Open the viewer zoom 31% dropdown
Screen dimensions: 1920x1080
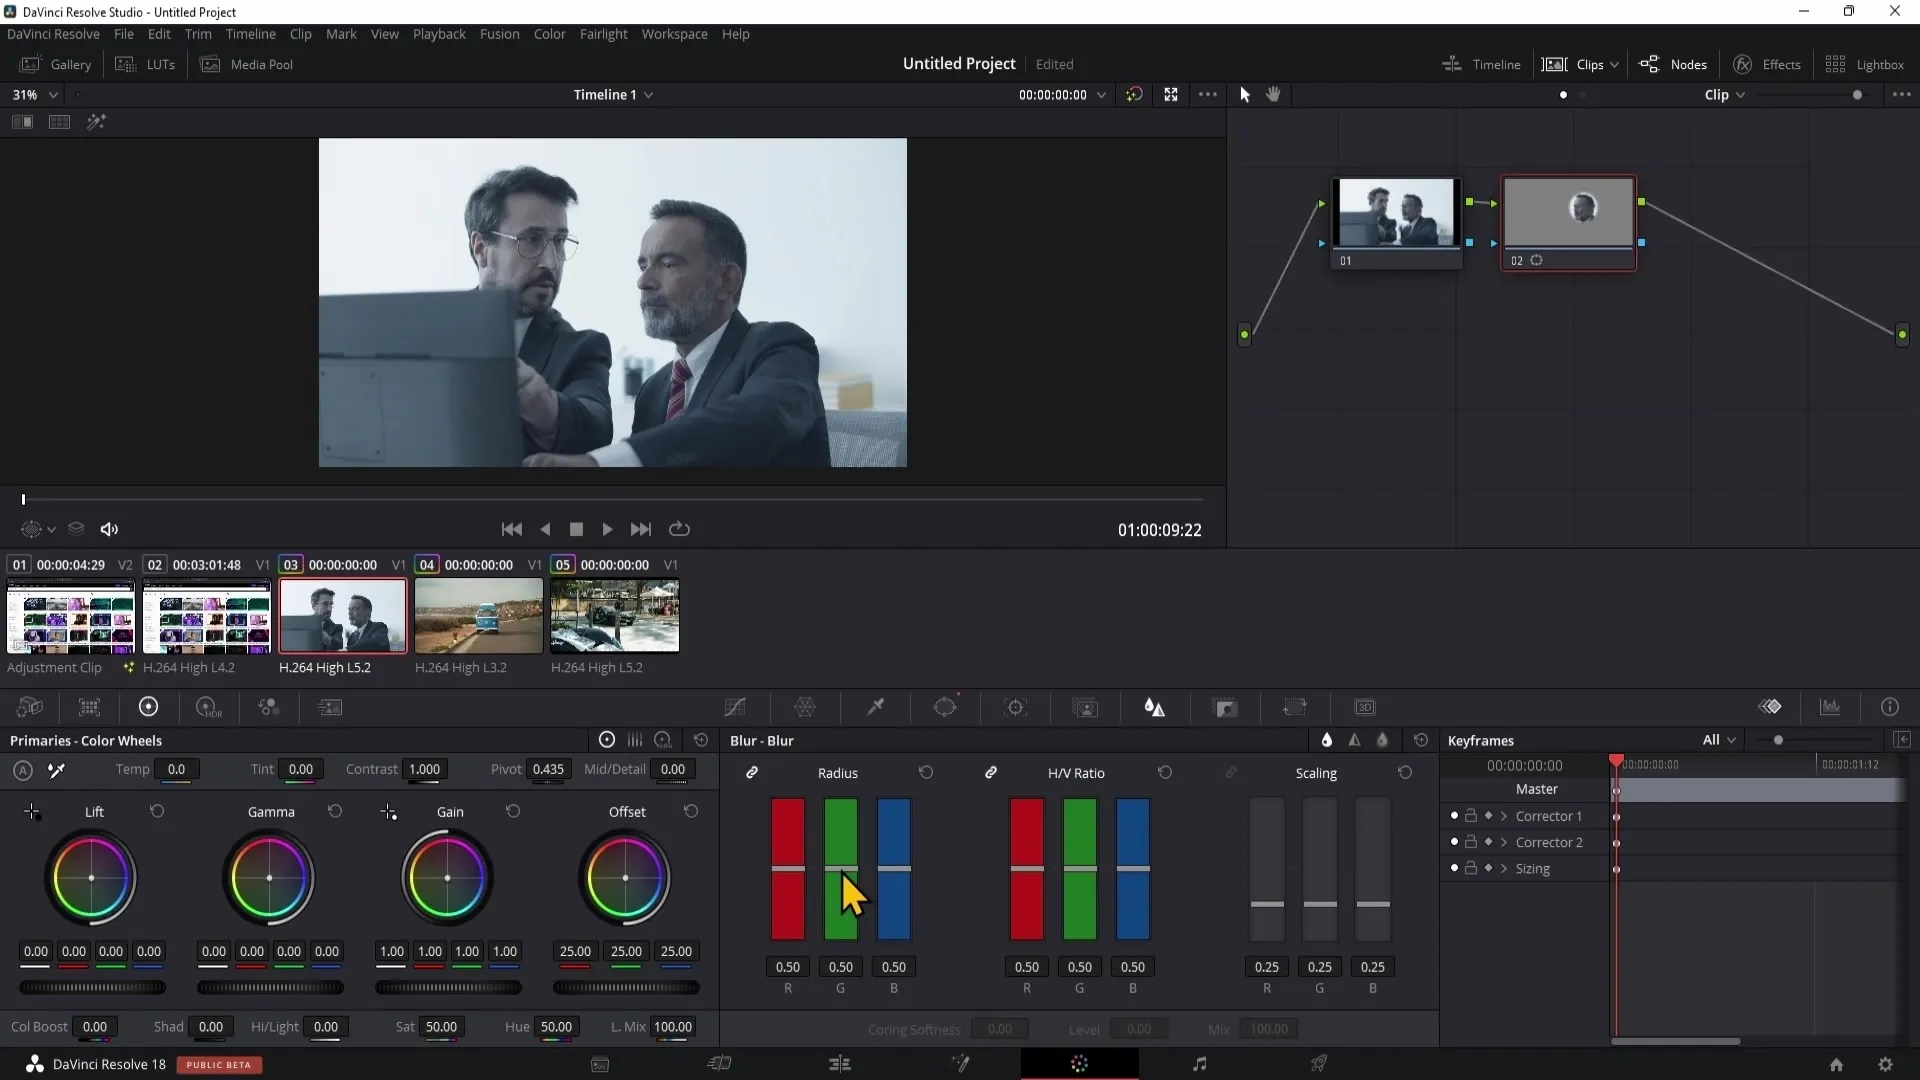coord(36,94)
